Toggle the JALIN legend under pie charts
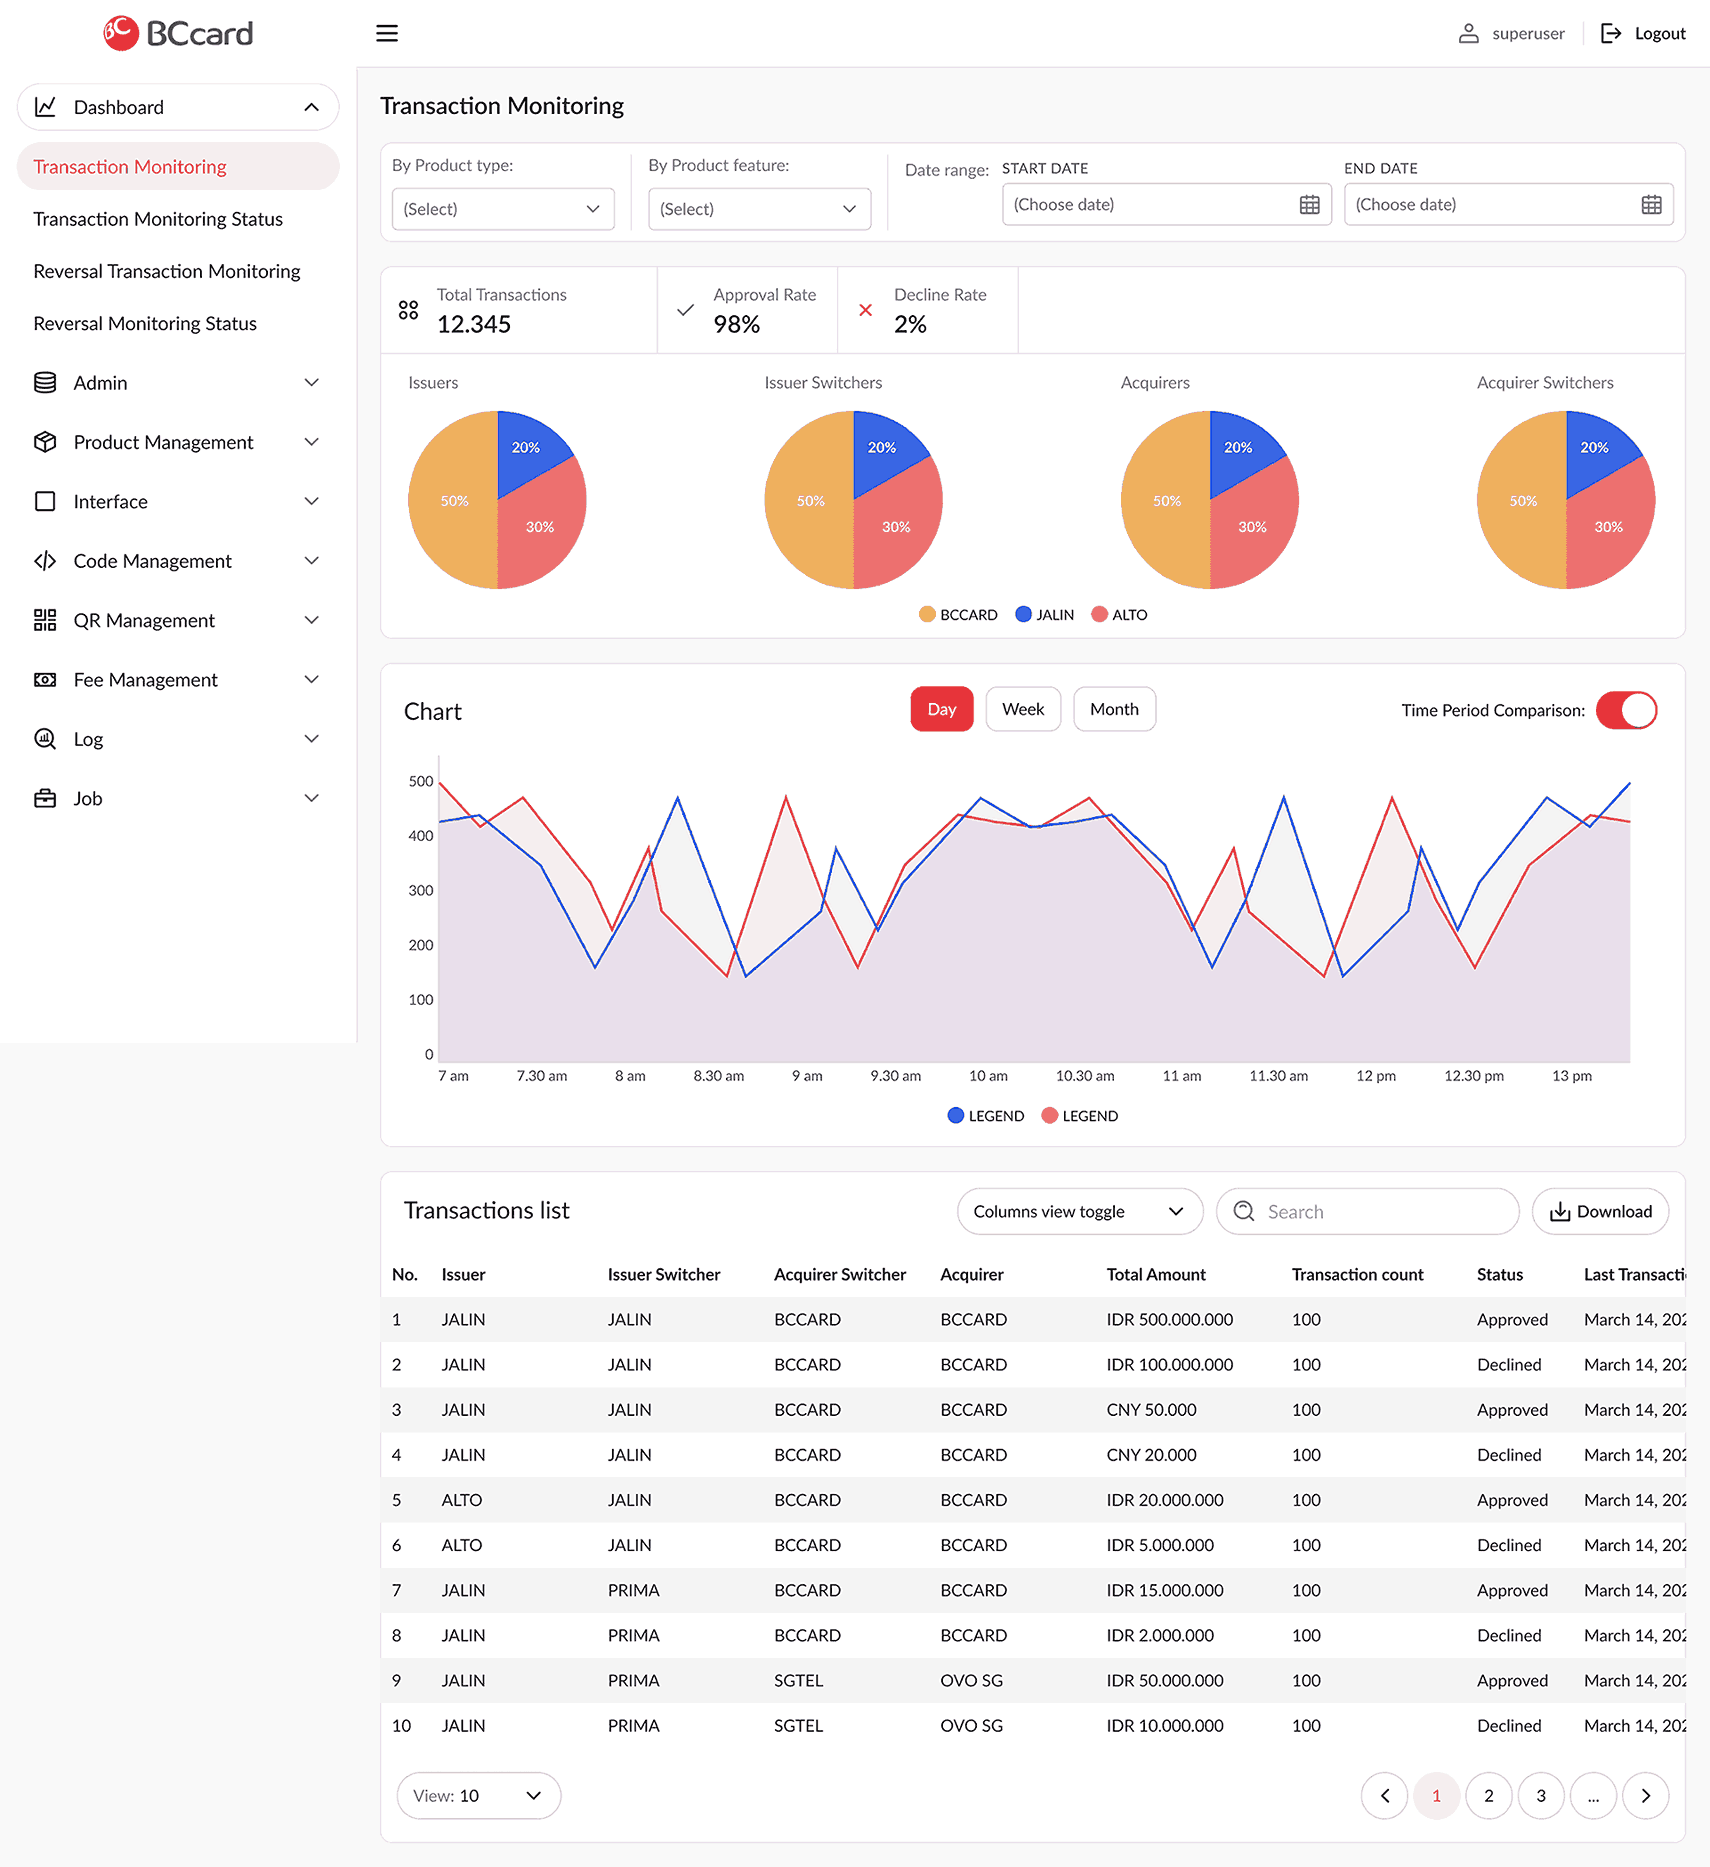The image size is (1710, 1867). (1044, 614)
